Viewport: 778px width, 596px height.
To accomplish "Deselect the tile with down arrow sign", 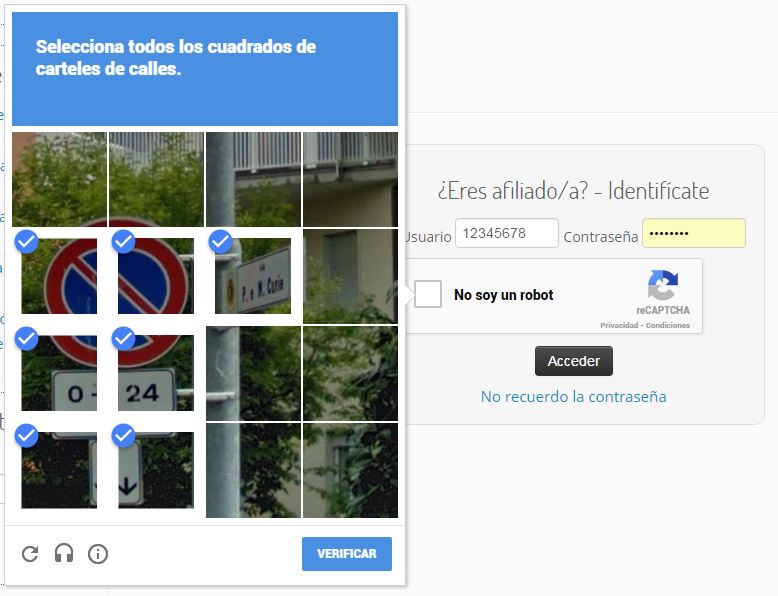I will coord(156,470).
